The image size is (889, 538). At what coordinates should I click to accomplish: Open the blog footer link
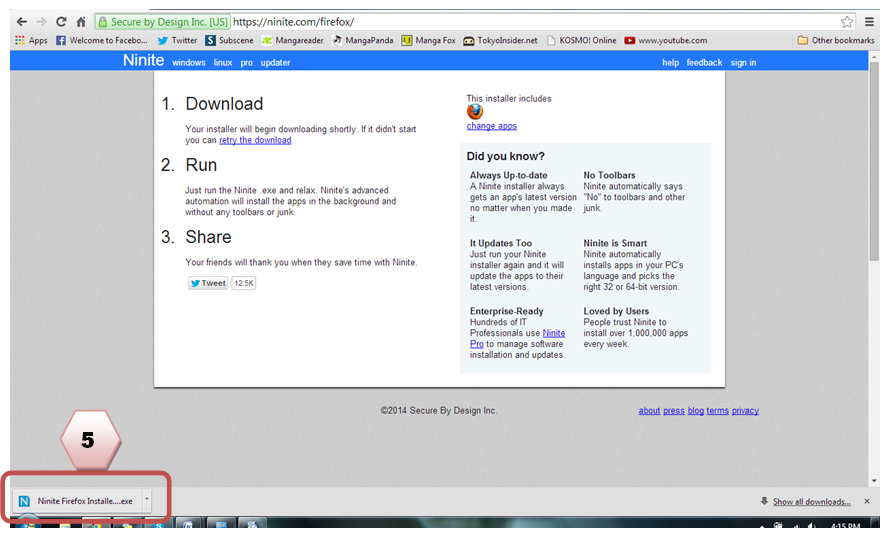696,410
